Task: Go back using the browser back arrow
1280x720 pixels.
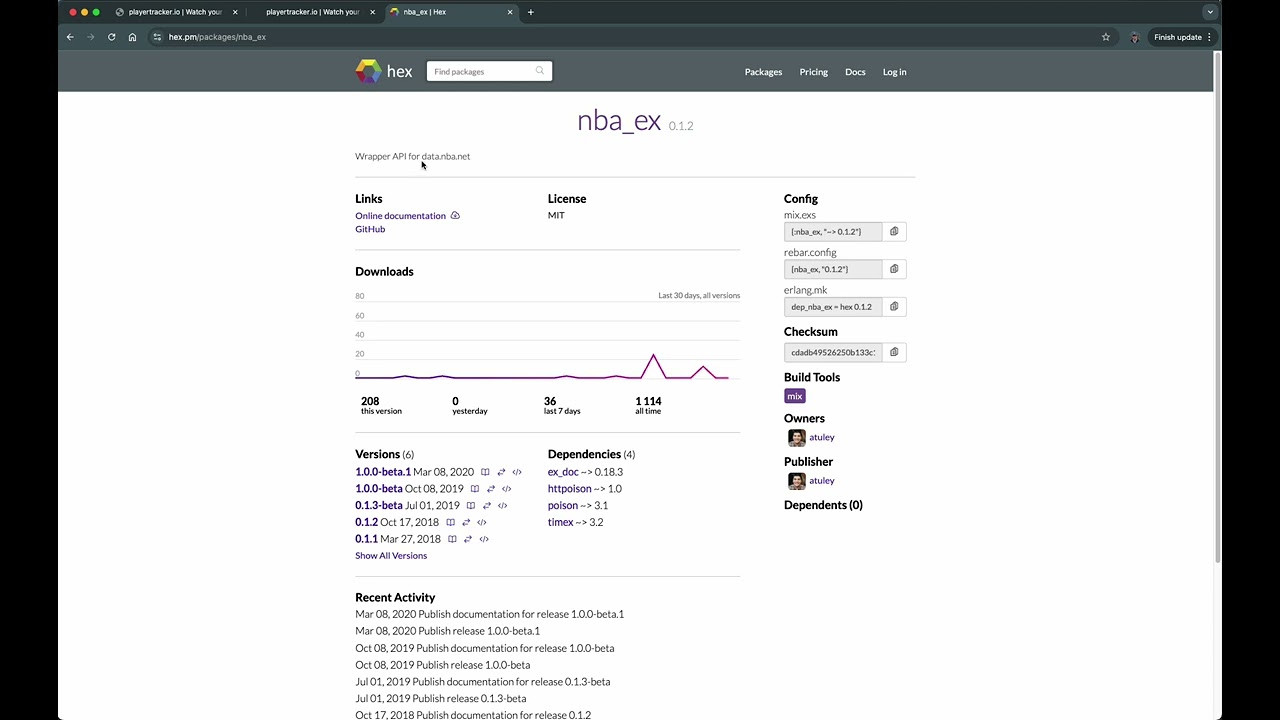Action: point(70,37)
